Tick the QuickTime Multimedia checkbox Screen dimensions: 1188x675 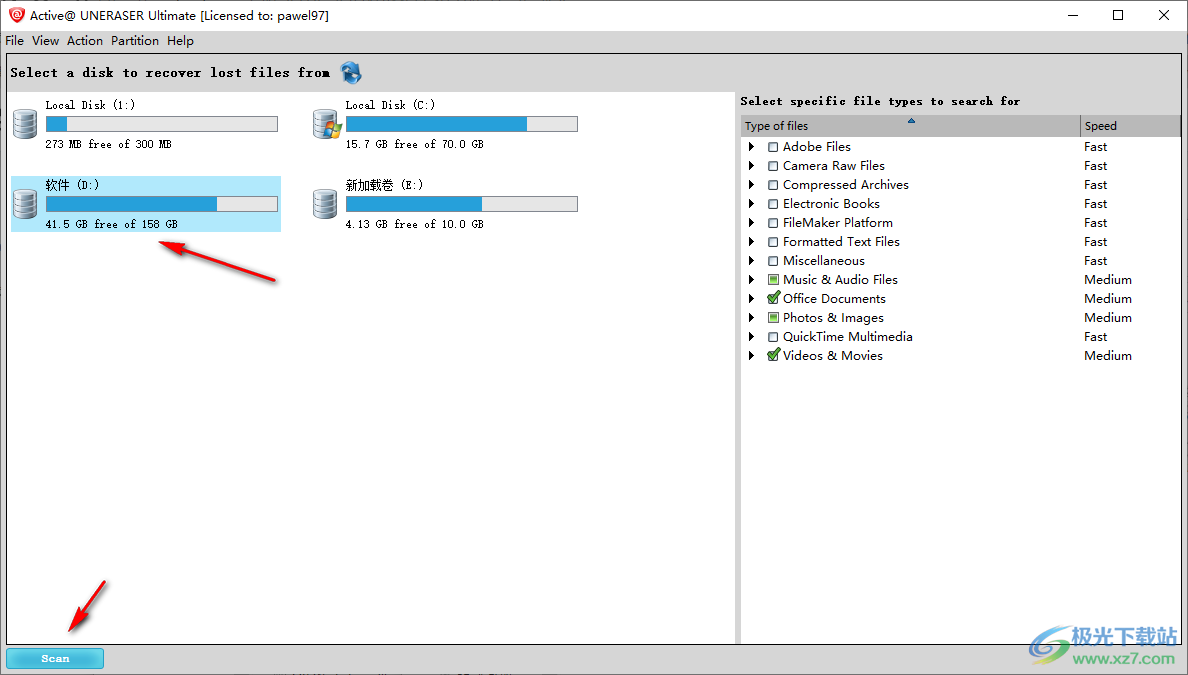[773, 336]
